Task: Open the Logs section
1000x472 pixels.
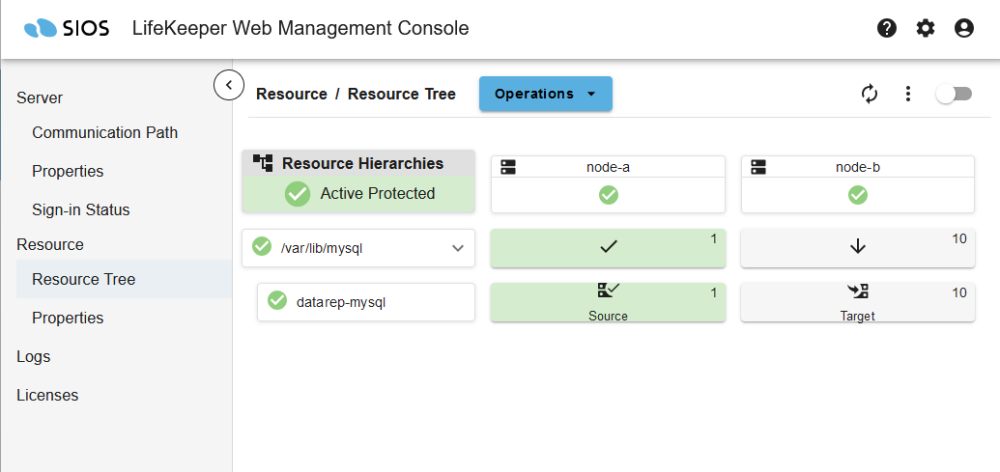Action: coord(33,356)
